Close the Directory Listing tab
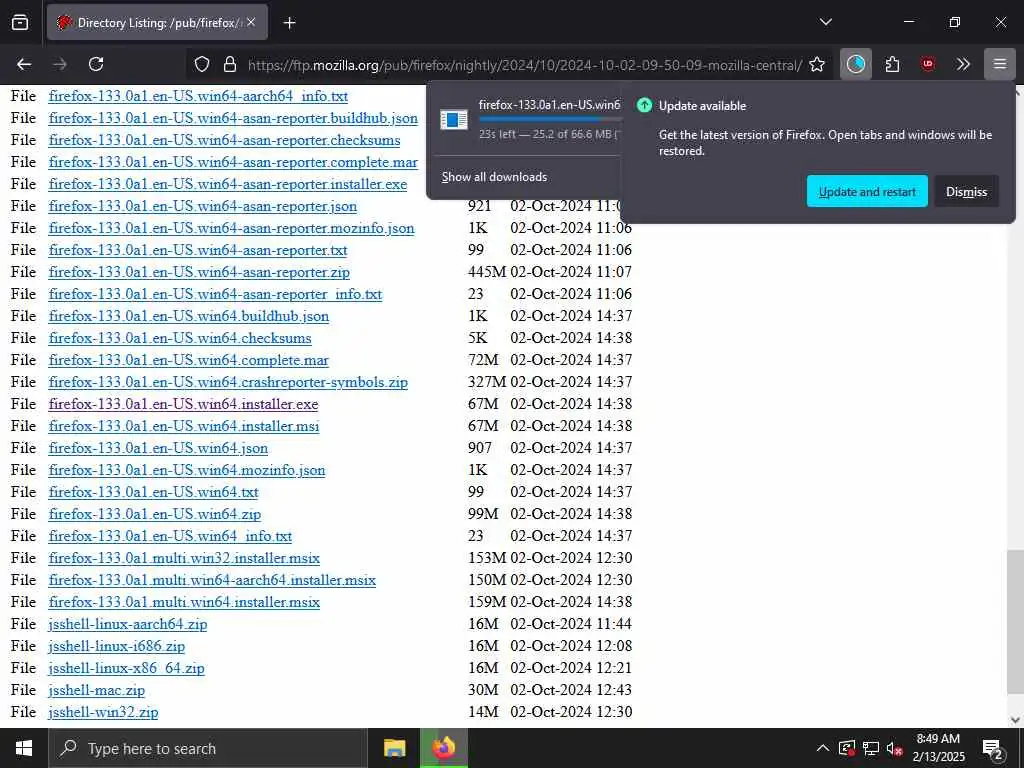1024x768 pixels. click(x=251, y=22)
